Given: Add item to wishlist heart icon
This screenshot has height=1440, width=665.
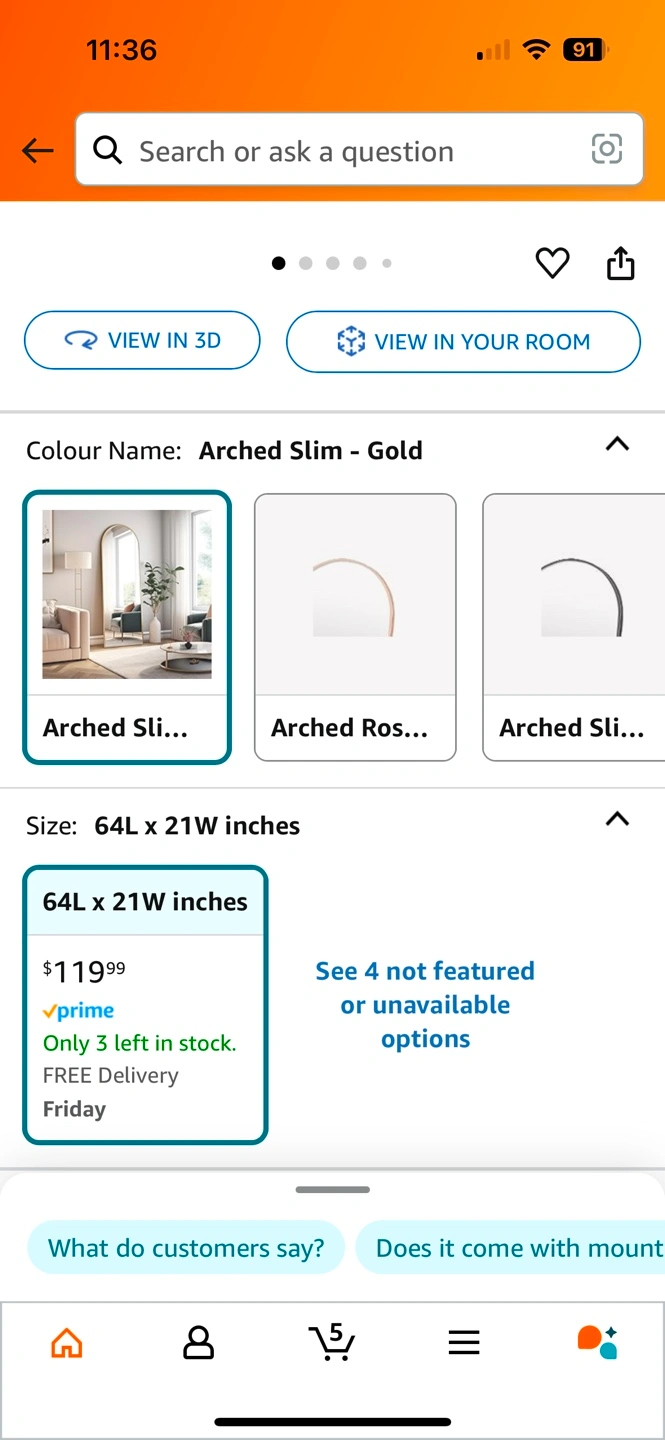Looking at the screenshot, I should tap(552, 263).
